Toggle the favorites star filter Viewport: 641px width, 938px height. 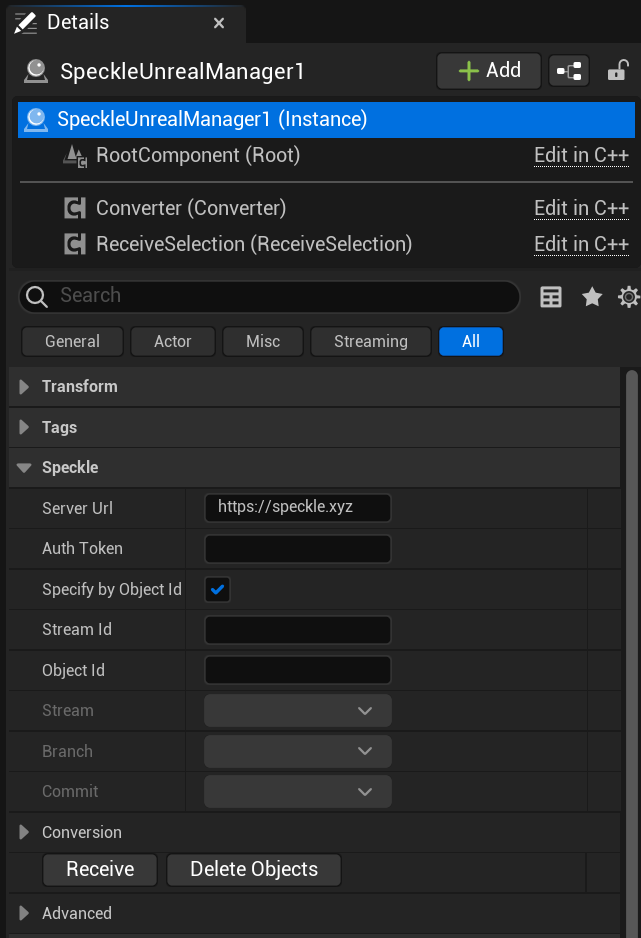tap(592, 297)
